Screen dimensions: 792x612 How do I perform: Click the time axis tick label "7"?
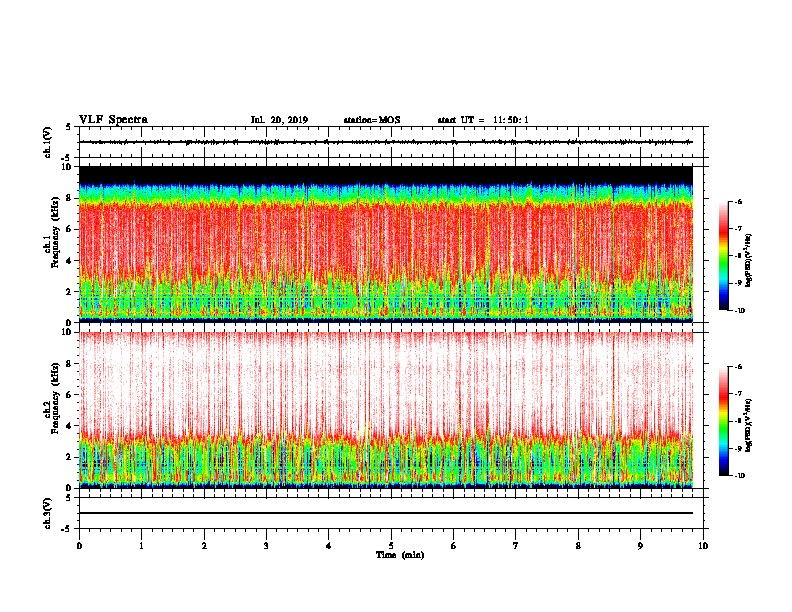click(516, 546)
